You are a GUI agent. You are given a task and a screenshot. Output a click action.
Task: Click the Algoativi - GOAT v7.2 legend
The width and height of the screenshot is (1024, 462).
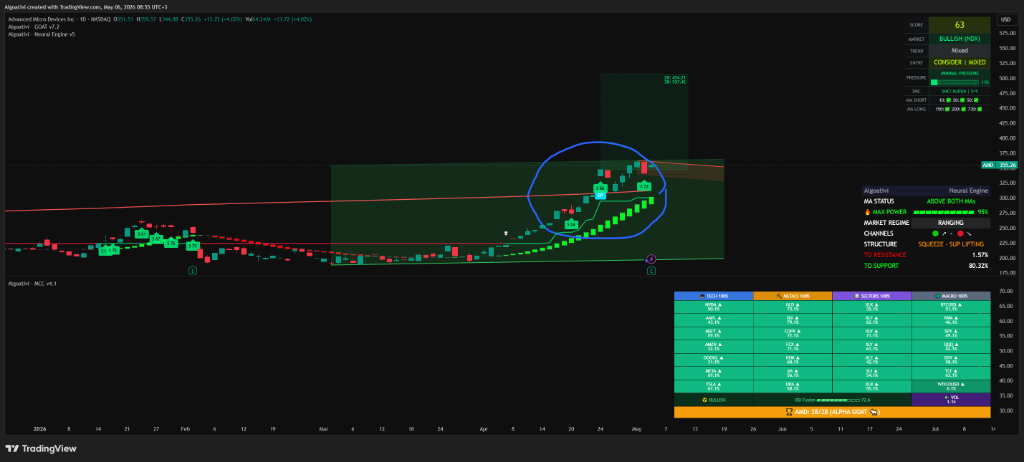(33, 27)
